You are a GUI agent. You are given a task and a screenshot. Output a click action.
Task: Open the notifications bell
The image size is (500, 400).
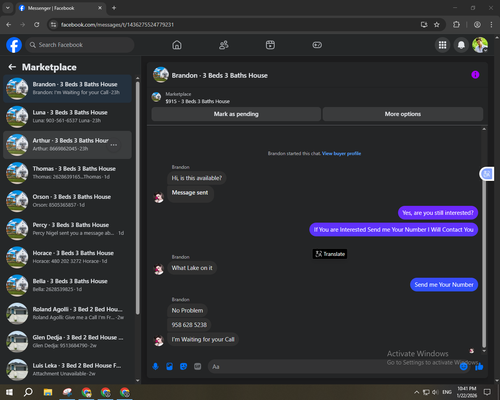461,45
